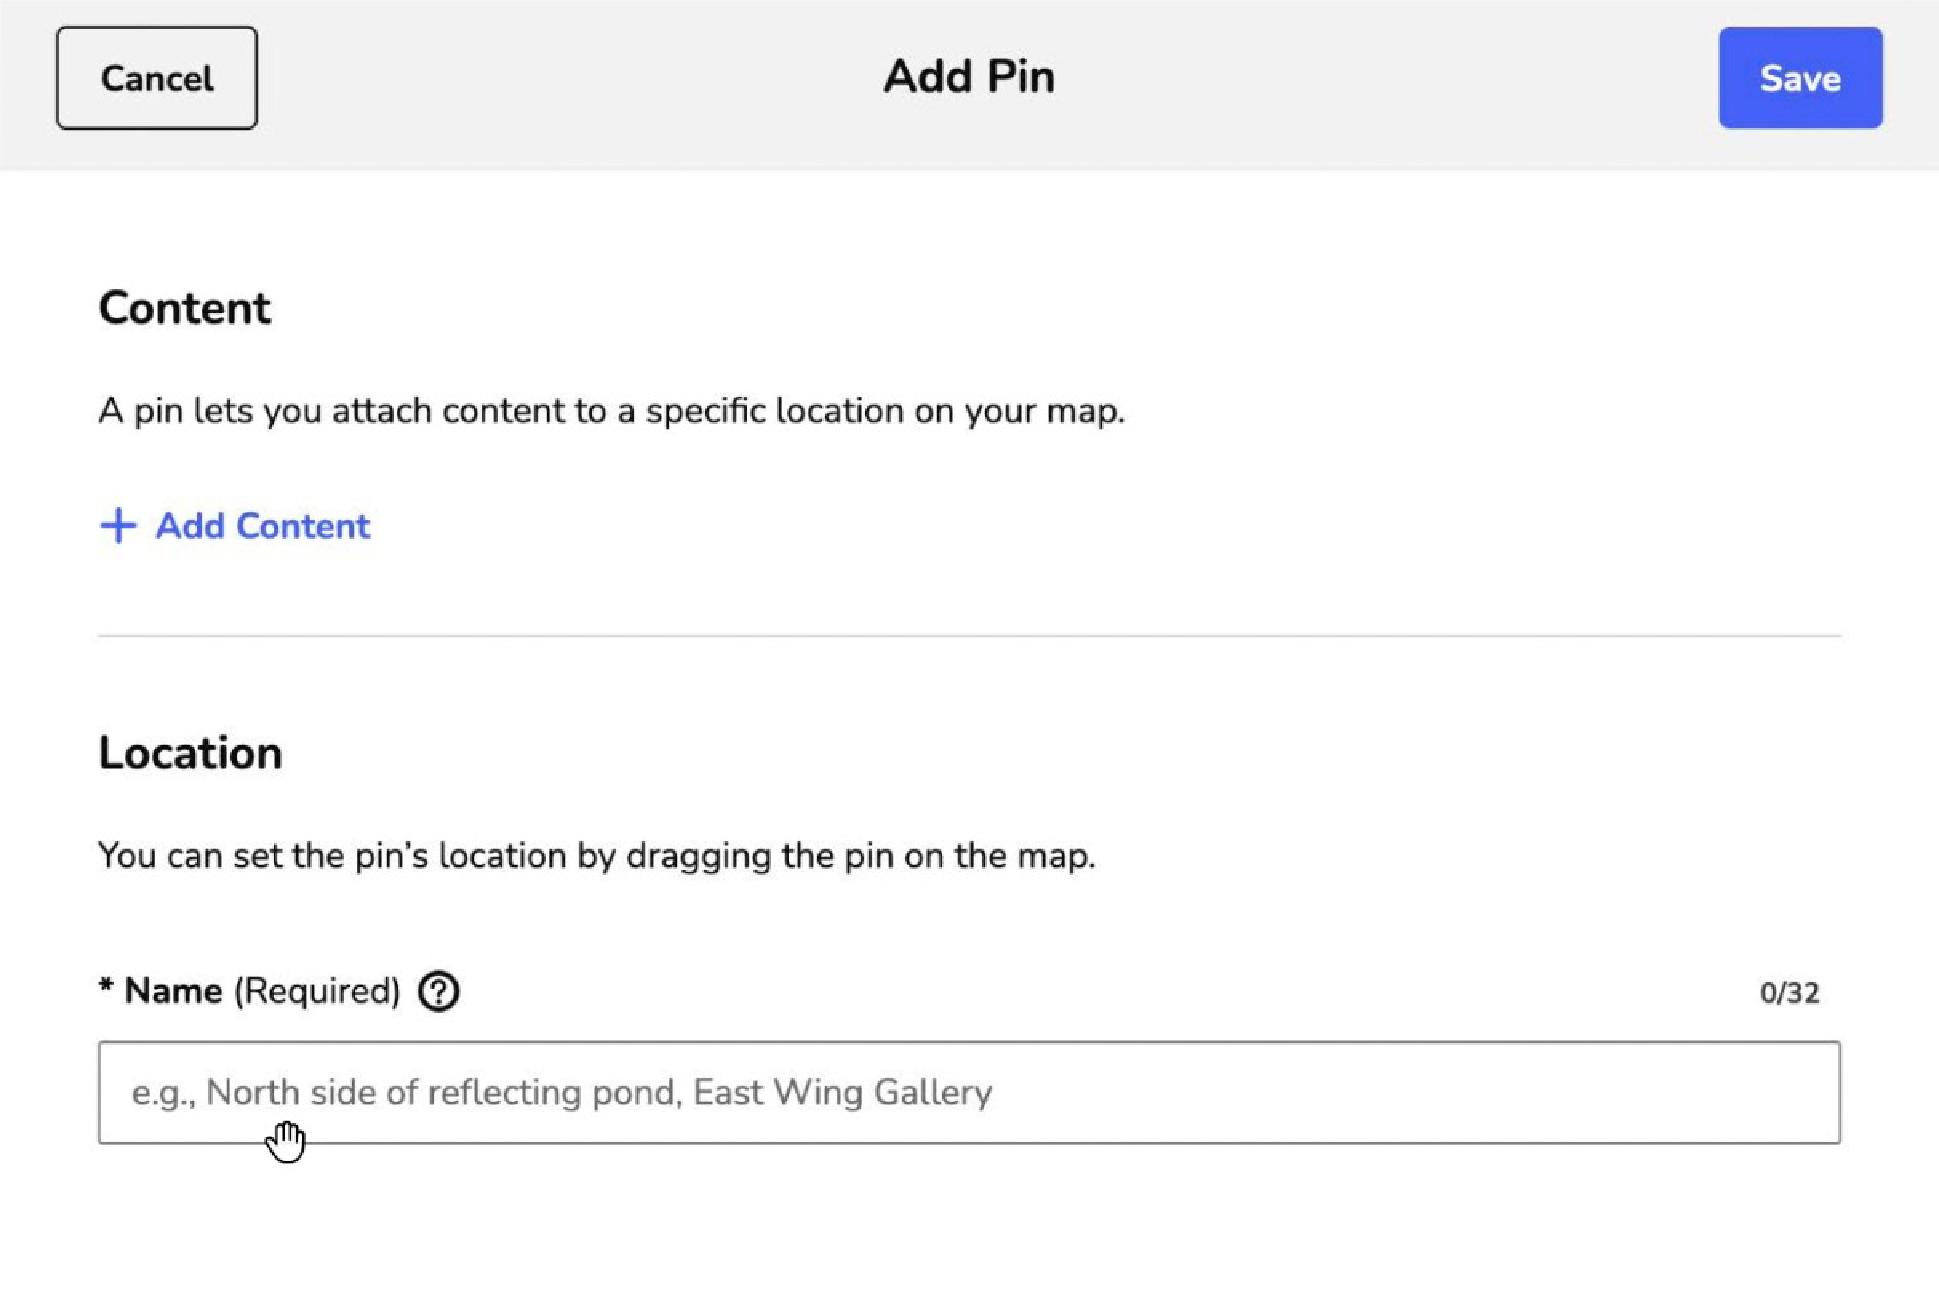Click the Add Pin dialog title
1939x1300 pixels.
click(x=968, y=77)
